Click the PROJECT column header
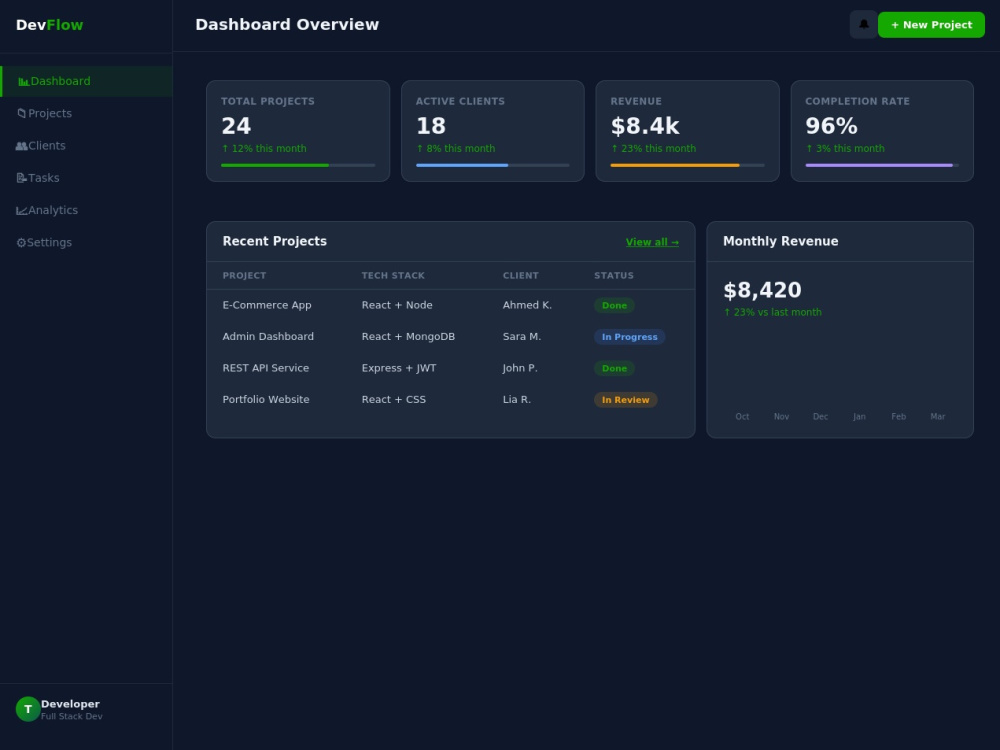1000x750 pixels. (x=244, y=276)
